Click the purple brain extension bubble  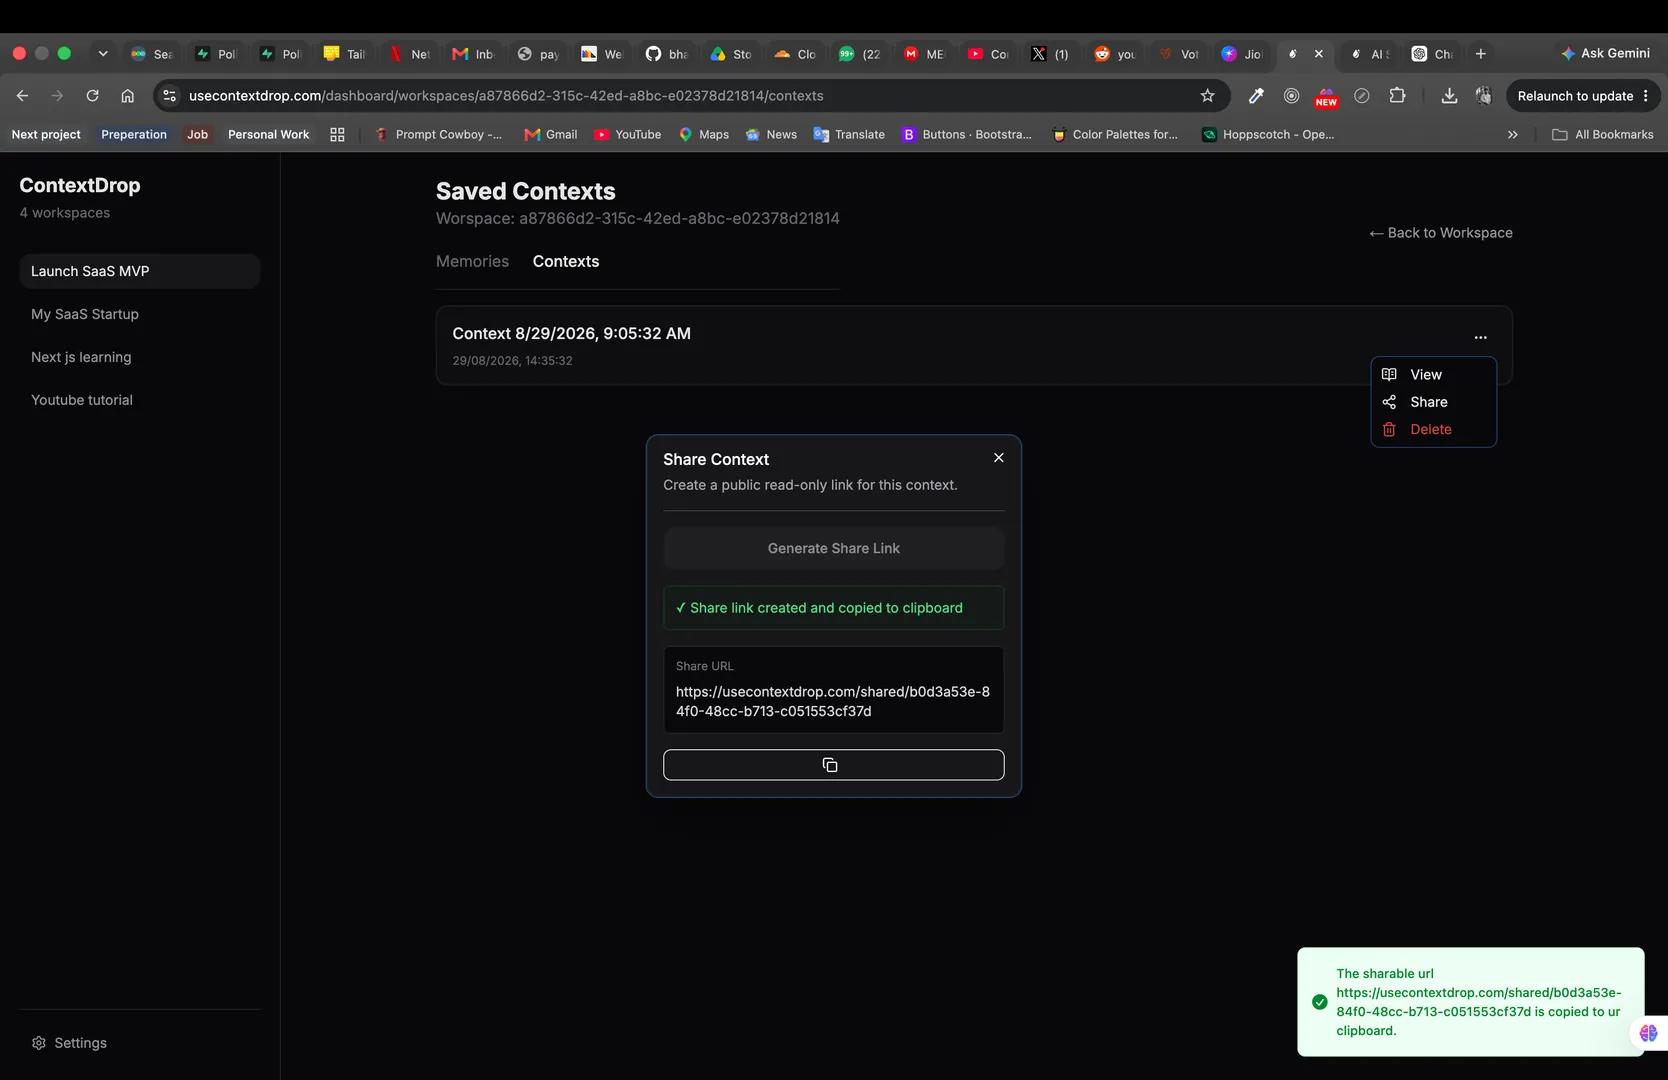(1648, 1033)
